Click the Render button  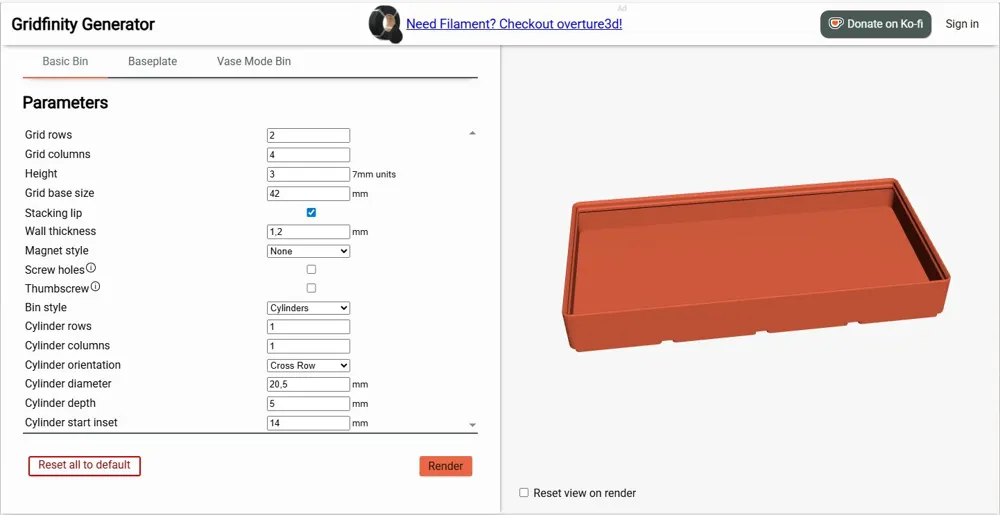tap(446, 466)
